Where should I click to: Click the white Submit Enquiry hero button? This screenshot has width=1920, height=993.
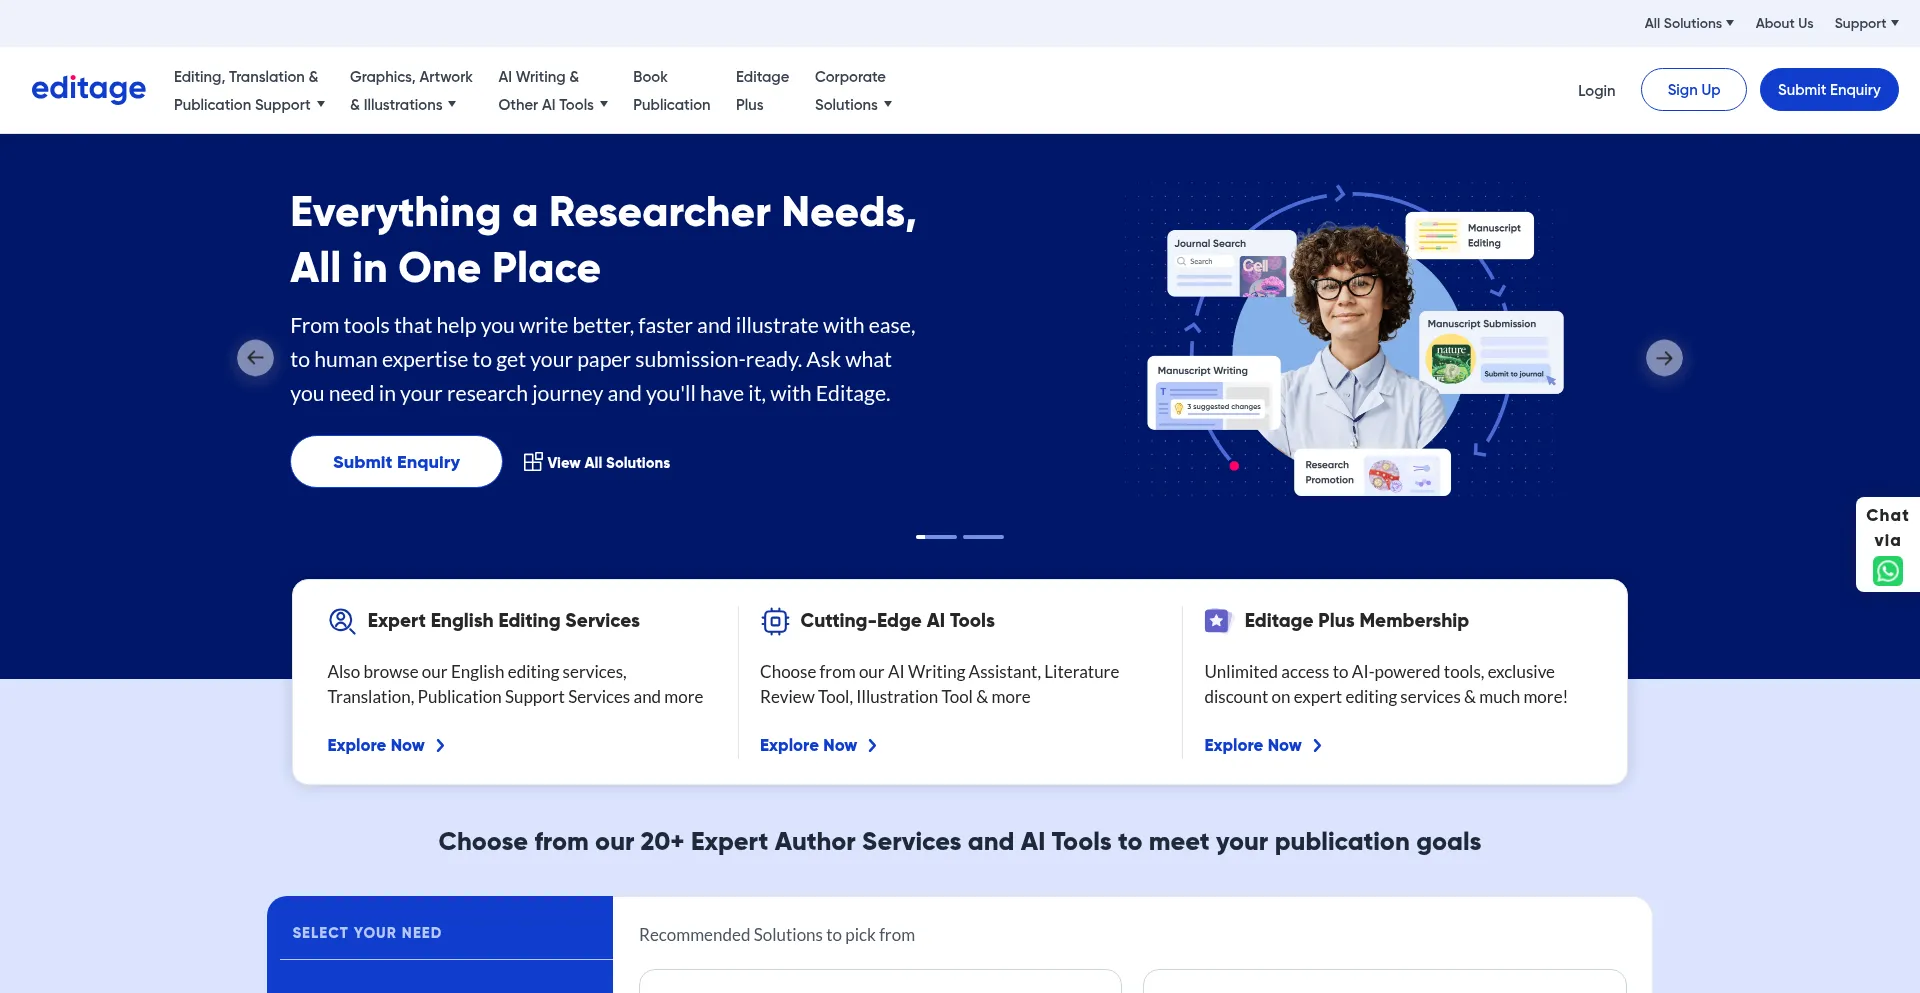click(396, 461)
